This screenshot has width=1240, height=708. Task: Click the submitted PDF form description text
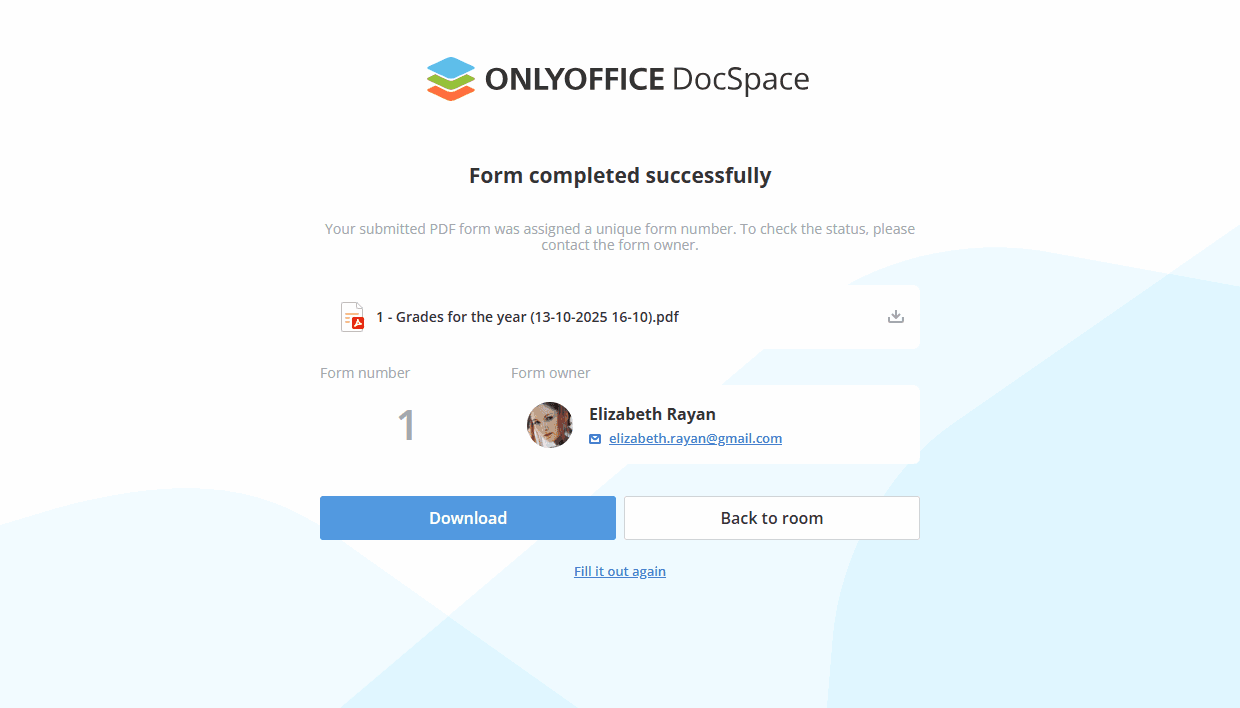(620, 237)
